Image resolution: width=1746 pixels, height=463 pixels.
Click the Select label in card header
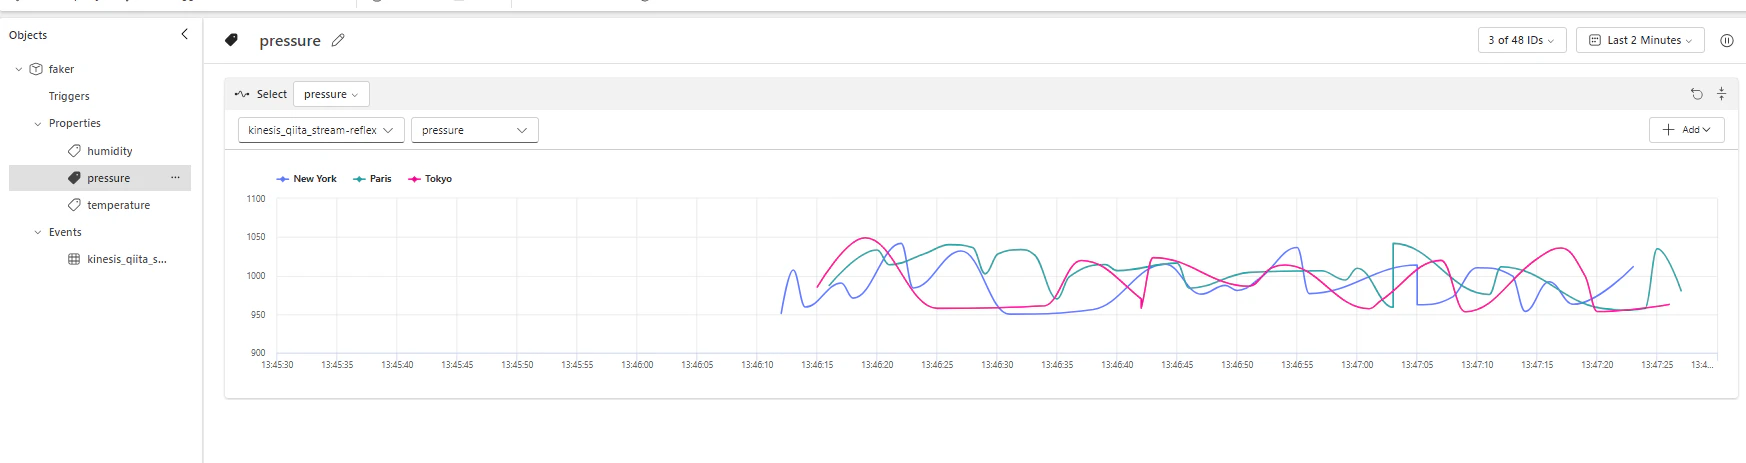pyautogui.click(x=272, y=94)
